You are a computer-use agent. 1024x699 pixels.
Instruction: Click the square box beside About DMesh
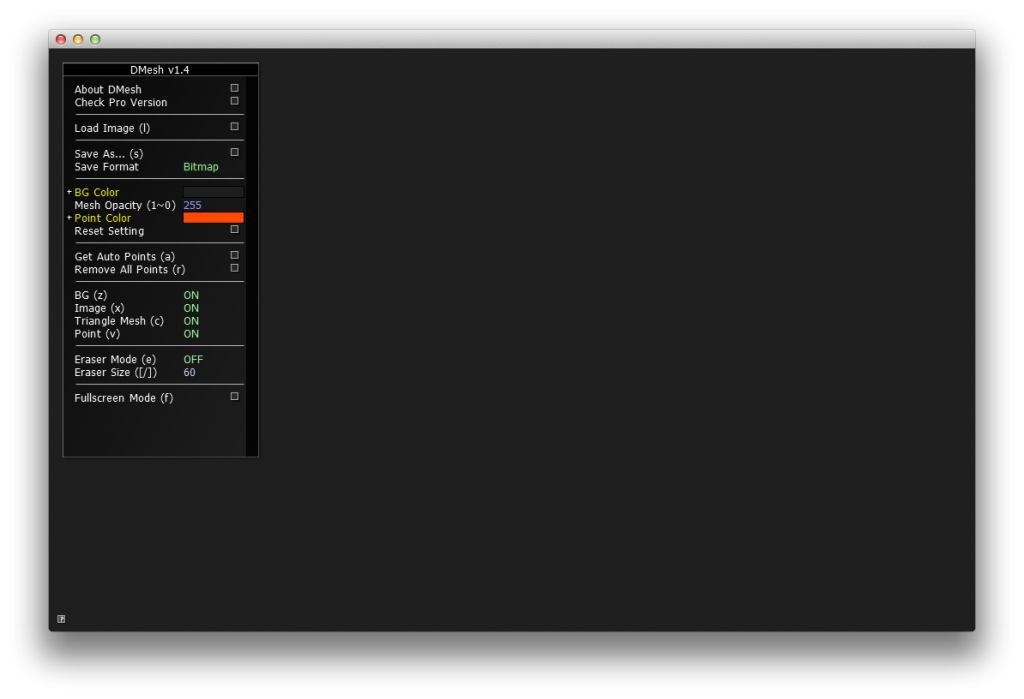pyautogui.click(x=234, y=88)
